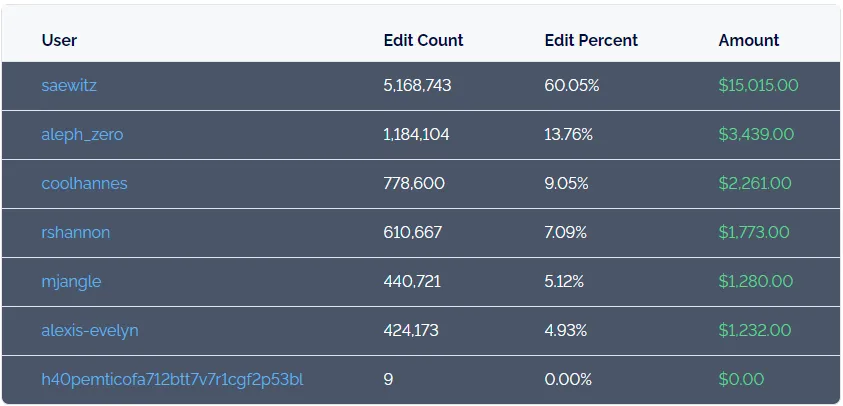The width and height of the screenshot is (843, 406).
Task: Open the saewitz user link
Action: (x=69, y=86)
